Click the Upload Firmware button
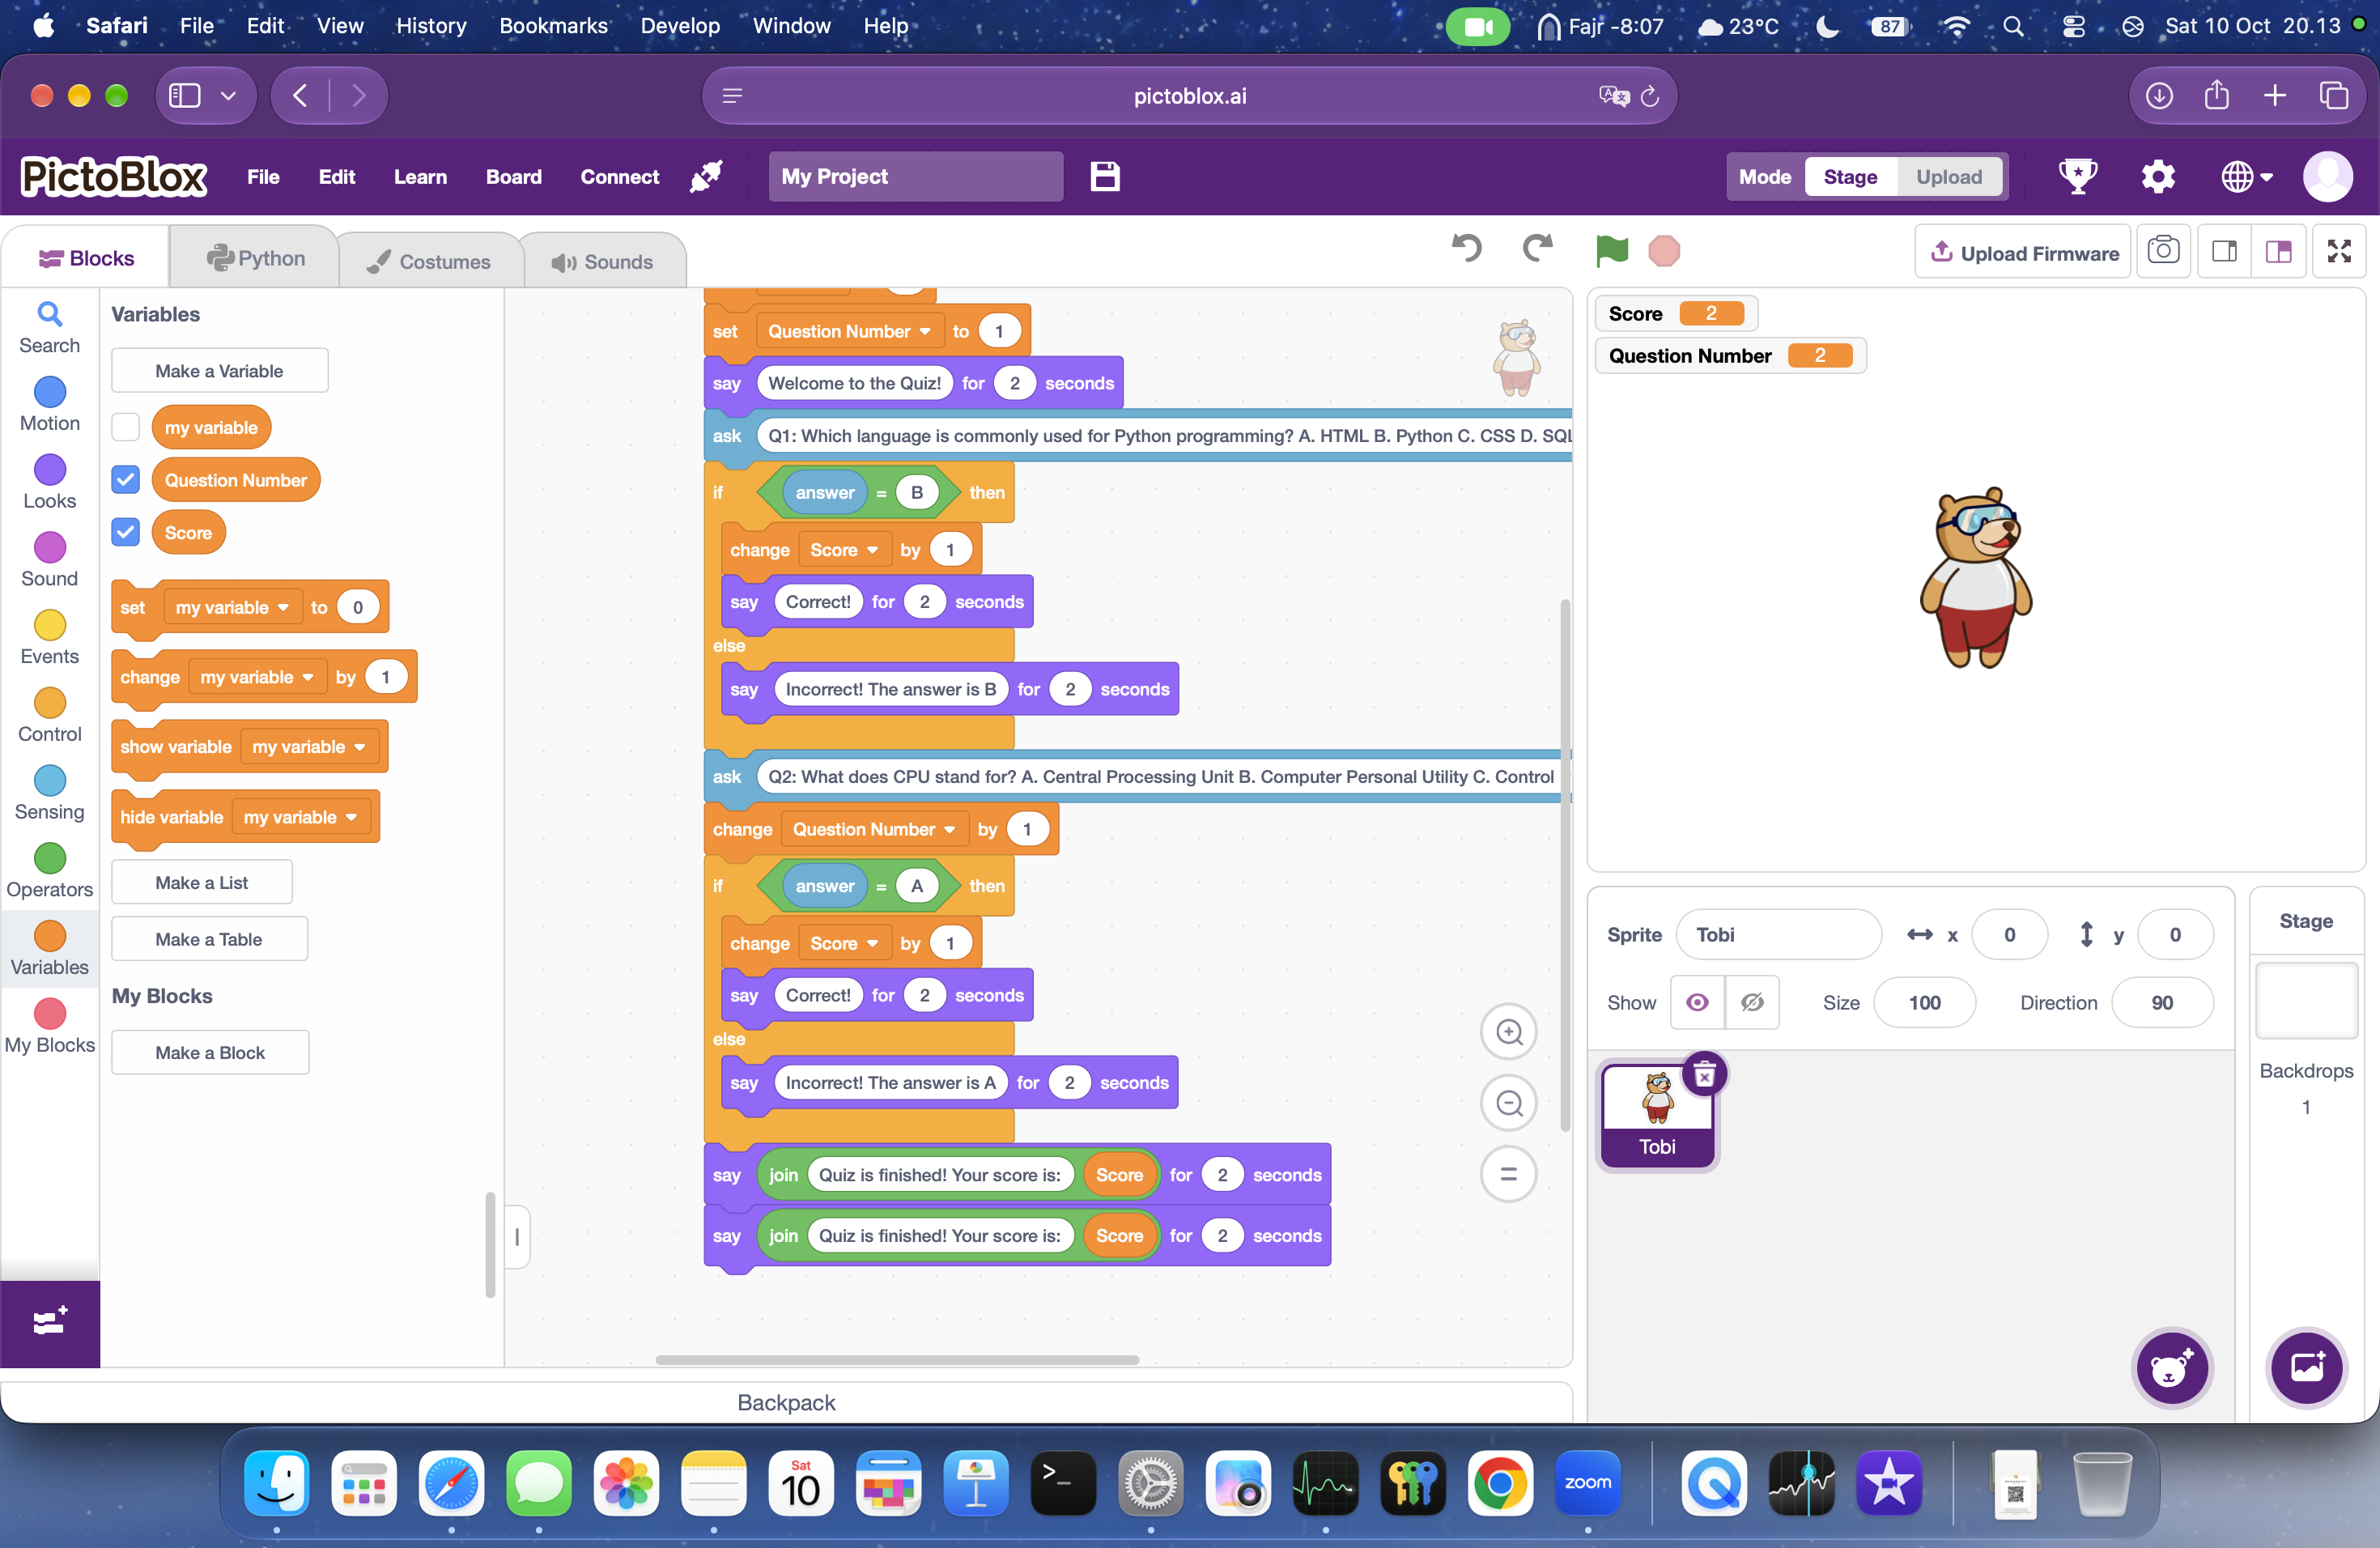2380x1548 pixels. pos(2024,252)
